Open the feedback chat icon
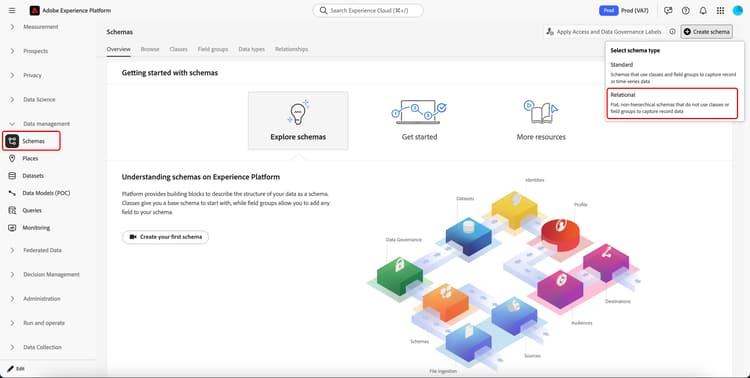The height and width of the screenshot is (378, 750). pyautogui.click(x=668, y=11)
